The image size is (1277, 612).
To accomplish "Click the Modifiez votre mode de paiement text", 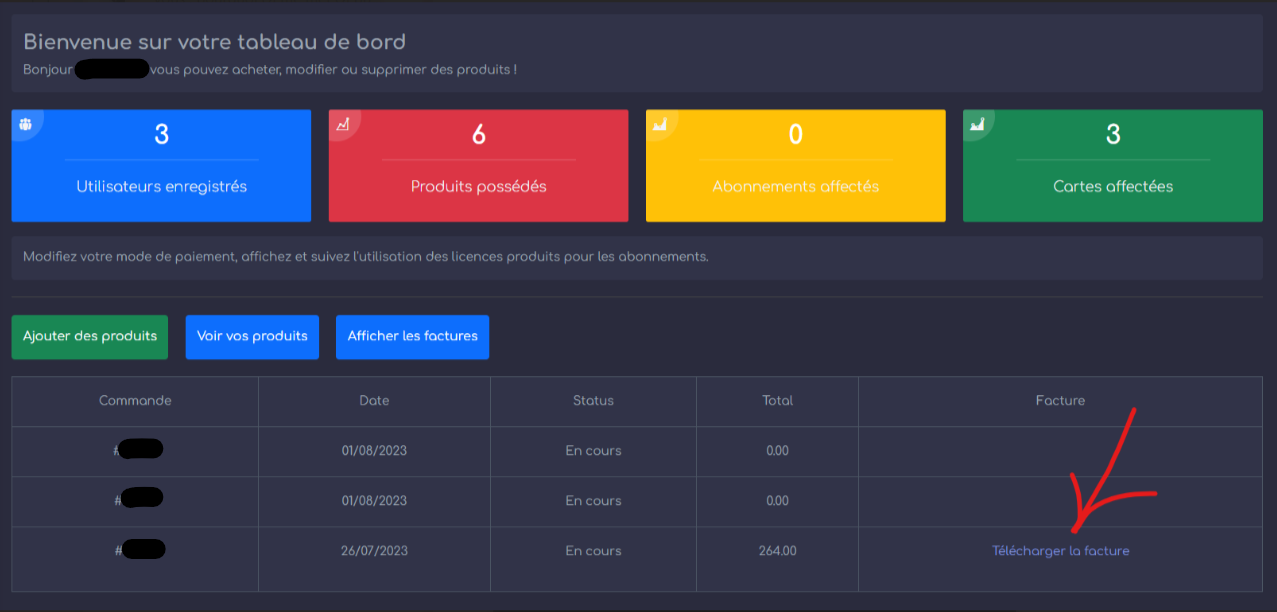I will (x=365, y=257).
